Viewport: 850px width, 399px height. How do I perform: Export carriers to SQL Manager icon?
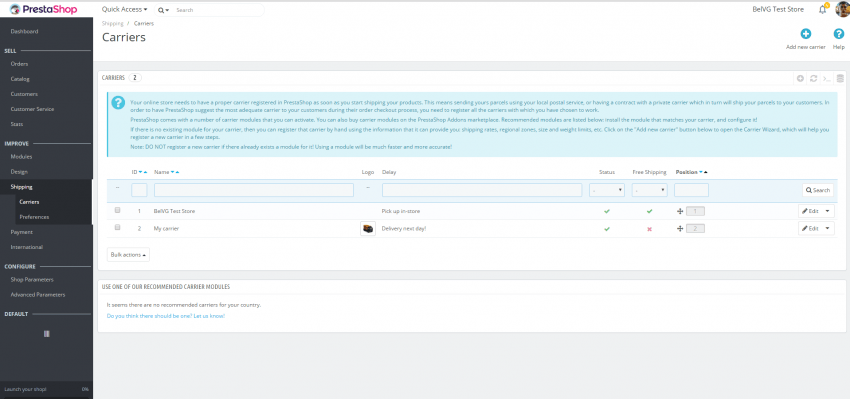coord(840,79)
